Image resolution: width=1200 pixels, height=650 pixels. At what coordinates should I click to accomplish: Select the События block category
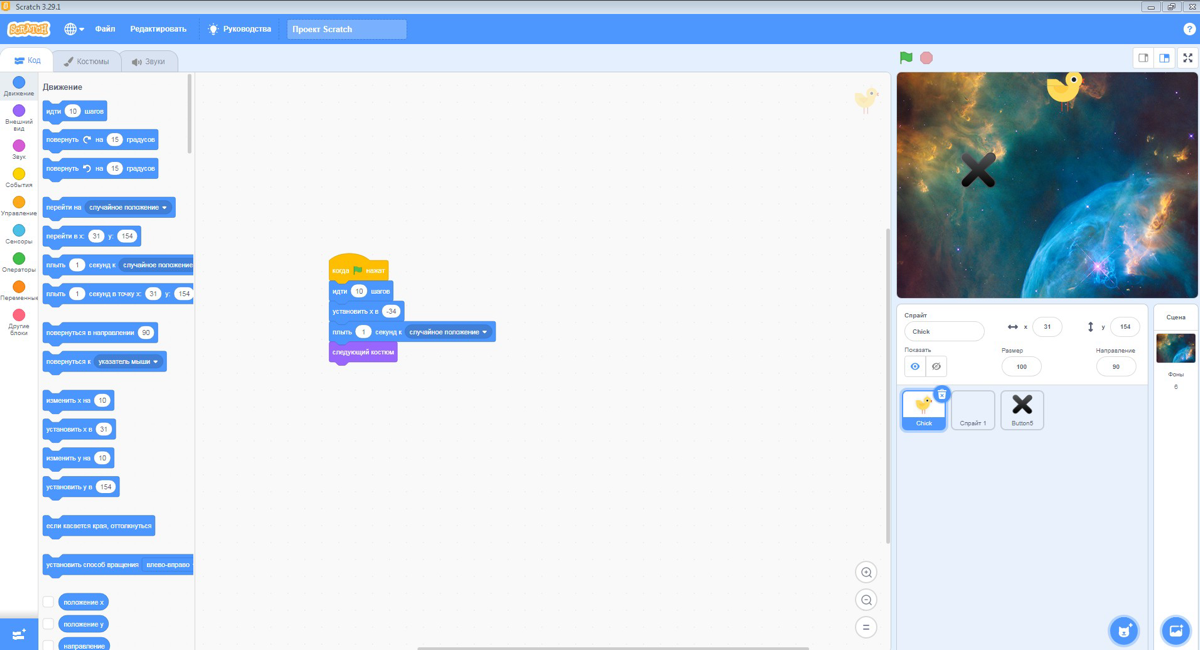[x=19, y=178]
